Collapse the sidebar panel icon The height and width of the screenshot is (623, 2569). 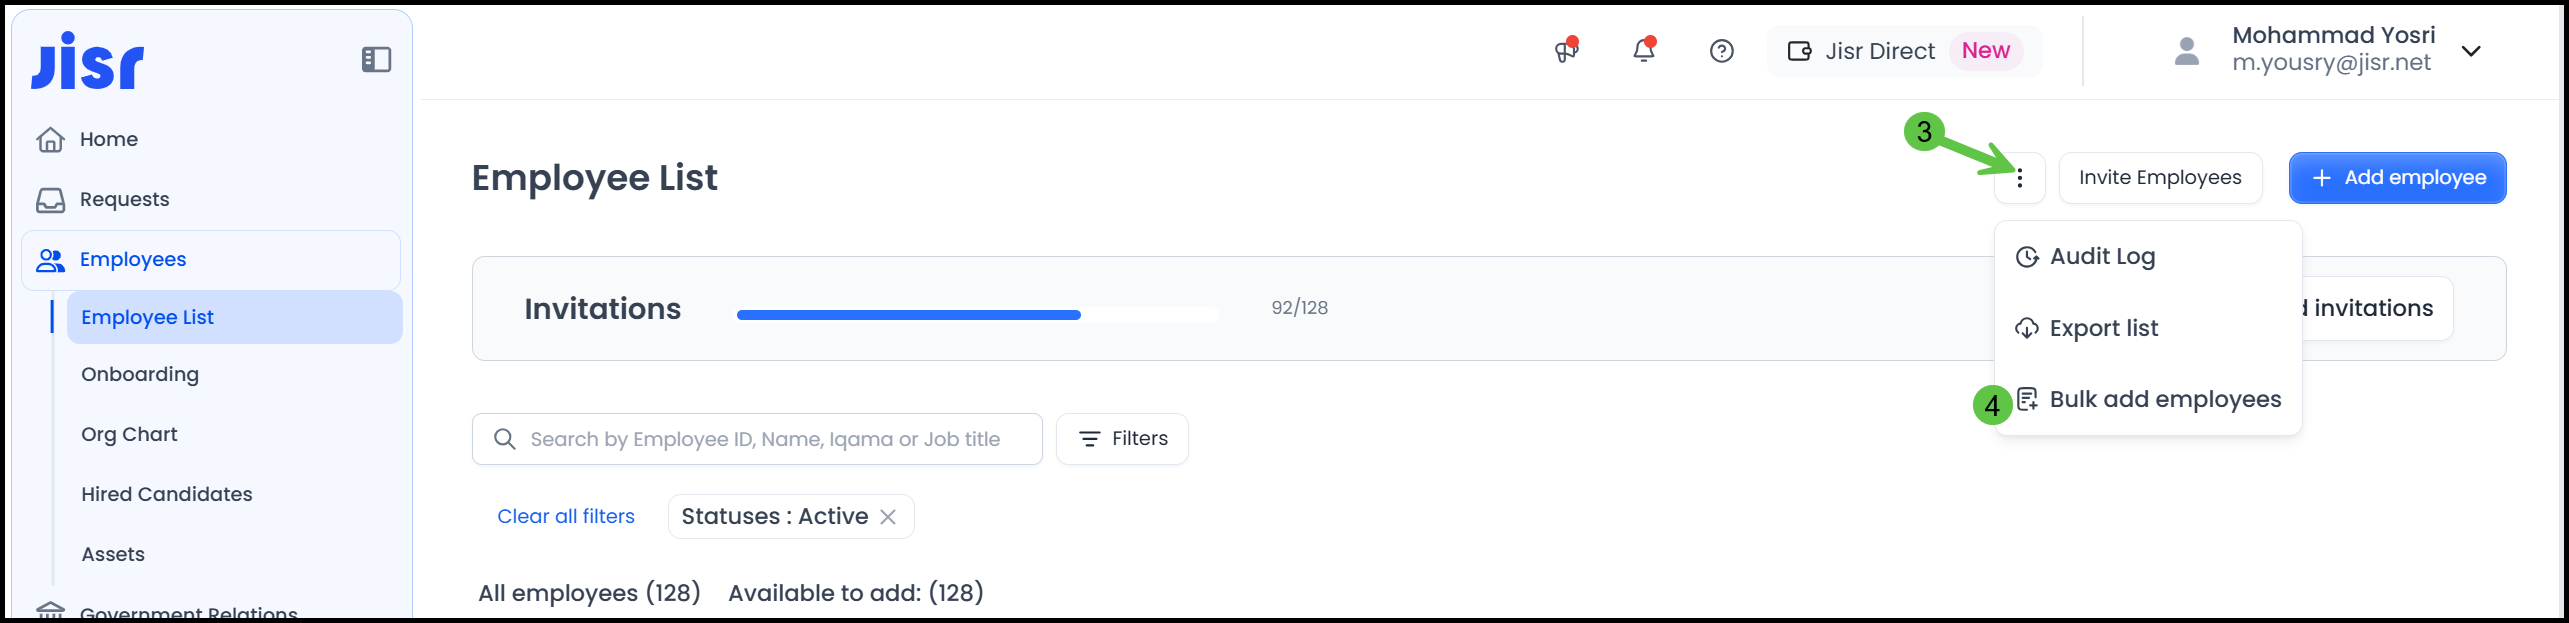(376, 60)
